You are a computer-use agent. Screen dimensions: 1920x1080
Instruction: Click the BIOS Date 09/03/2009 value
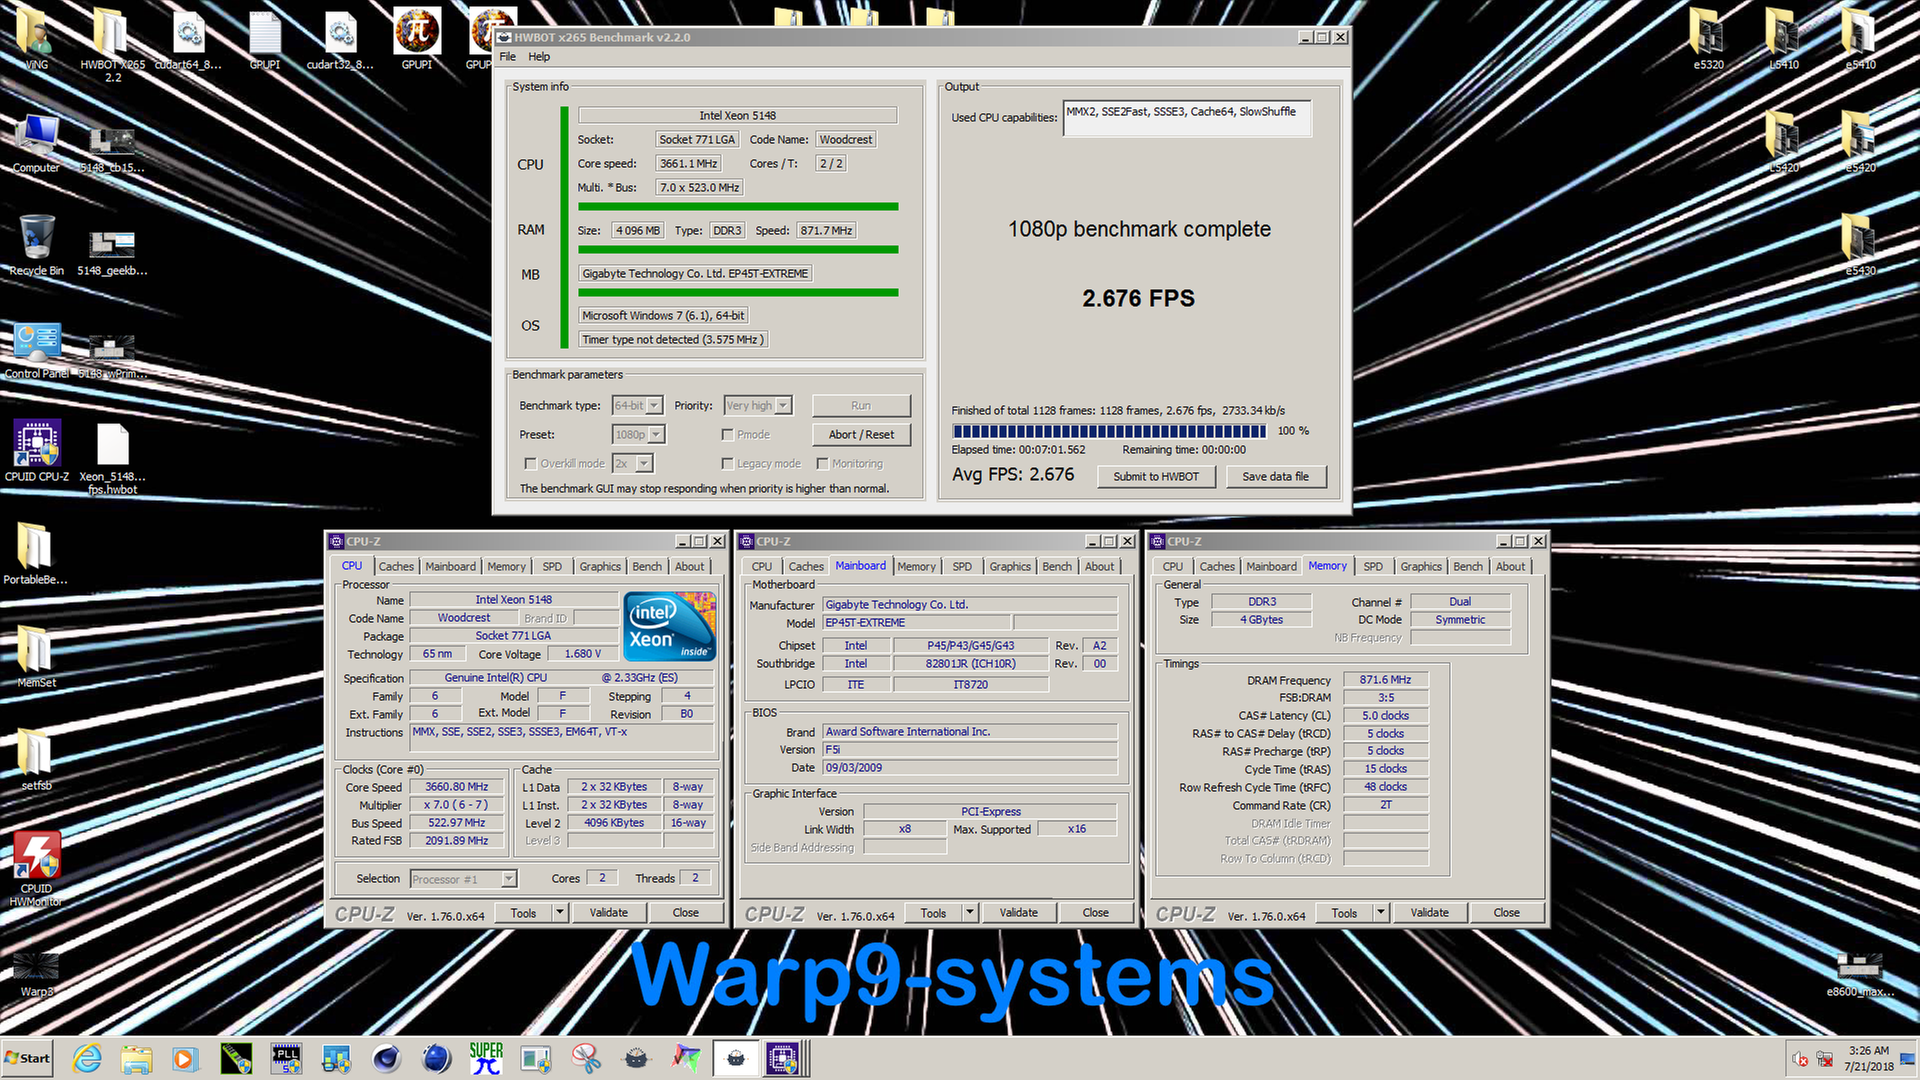[970, 768]
